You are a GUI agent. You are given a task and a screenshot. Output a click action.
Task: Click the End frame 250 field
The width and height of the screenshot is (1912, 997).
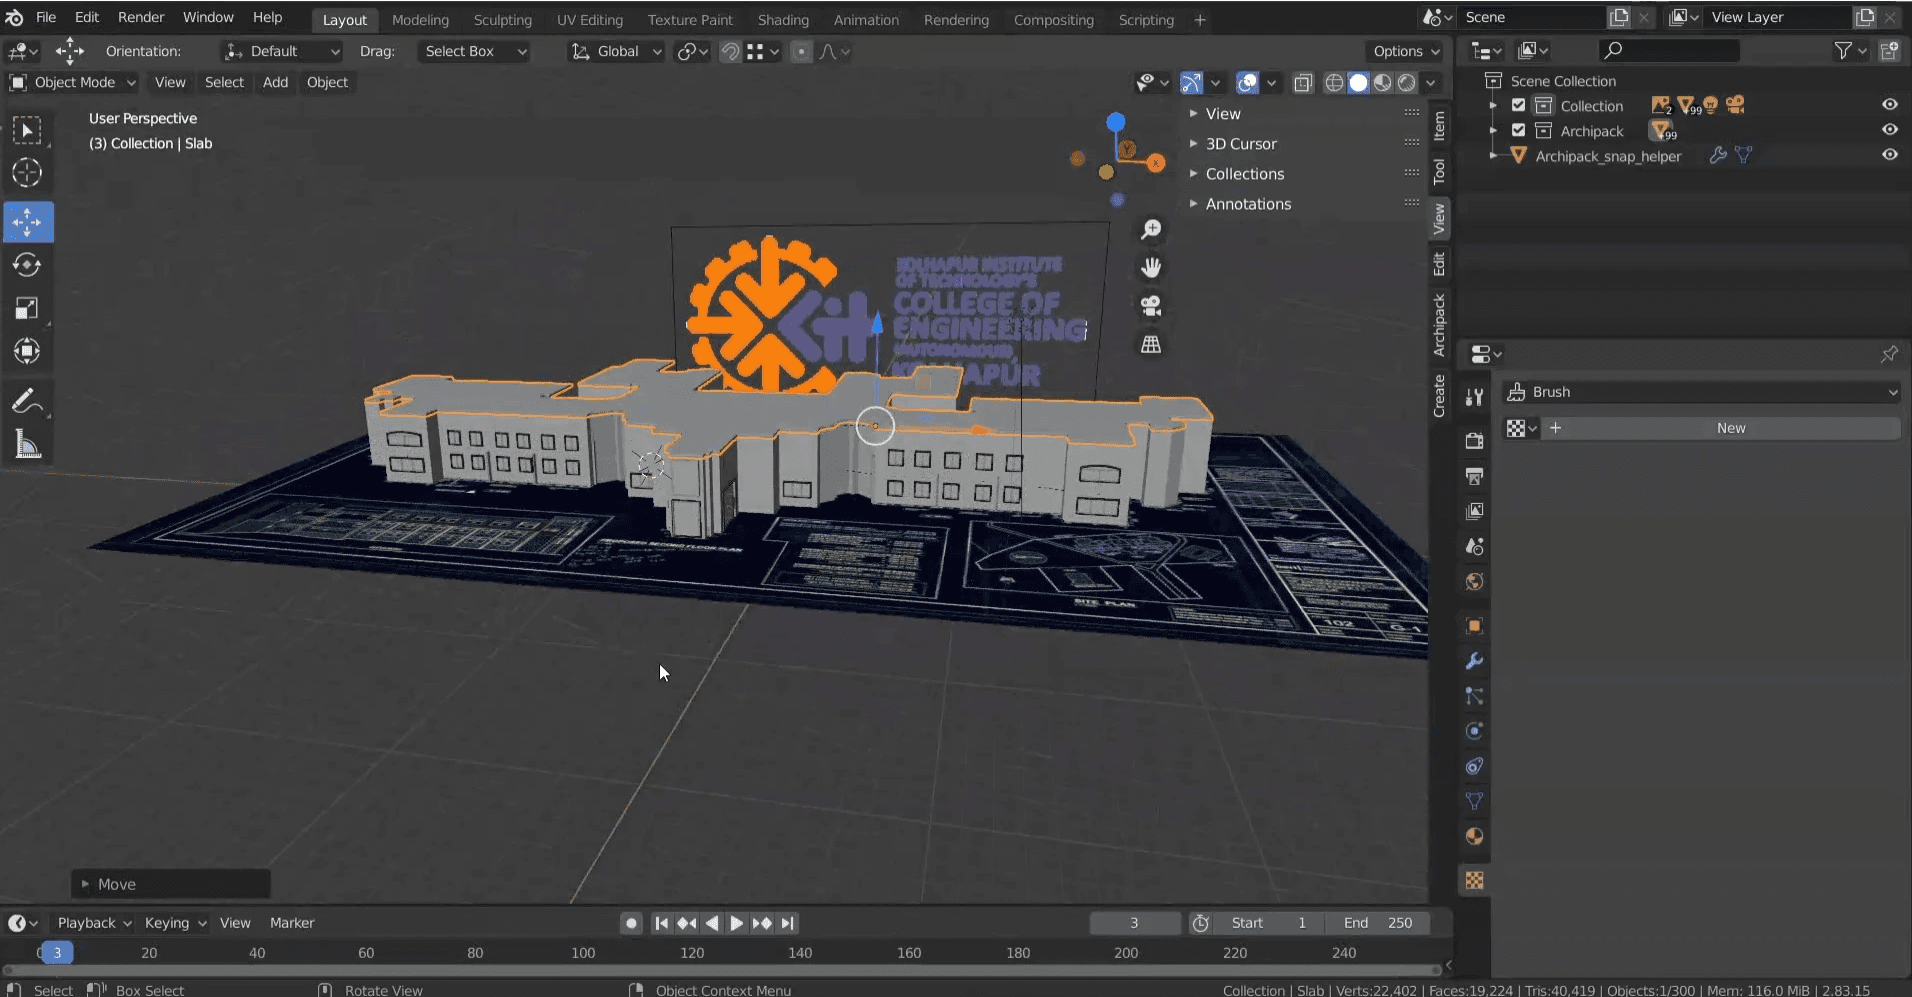(x=1377, y=923)
